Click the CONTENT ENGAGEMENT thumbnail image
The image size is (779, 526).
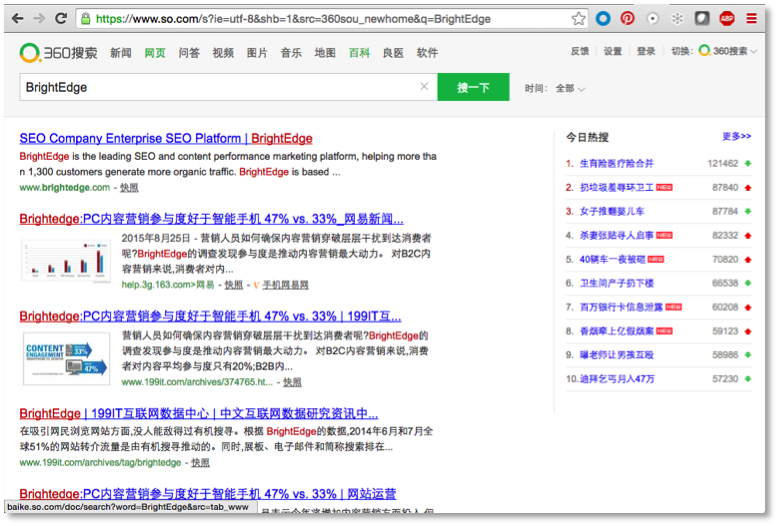(66, 359)
